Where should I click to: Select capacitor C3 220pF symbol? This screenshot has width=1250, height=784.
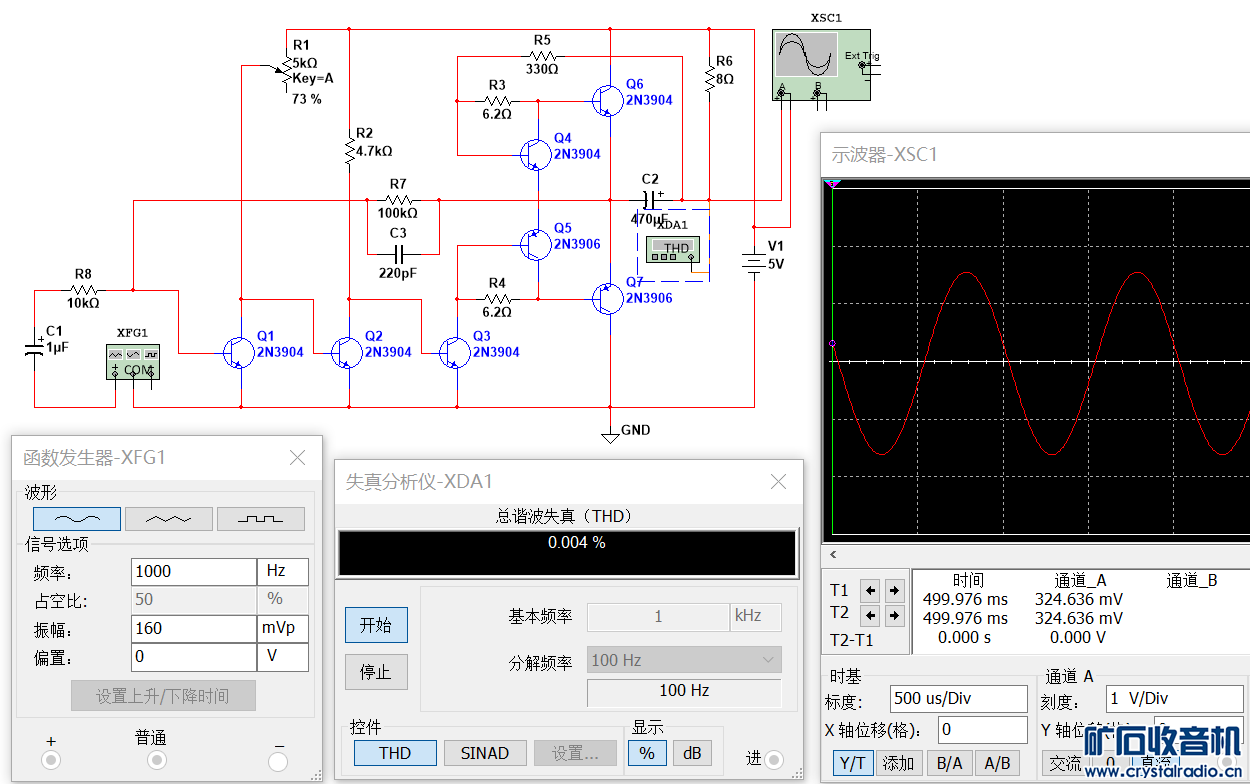pos(400,252)
